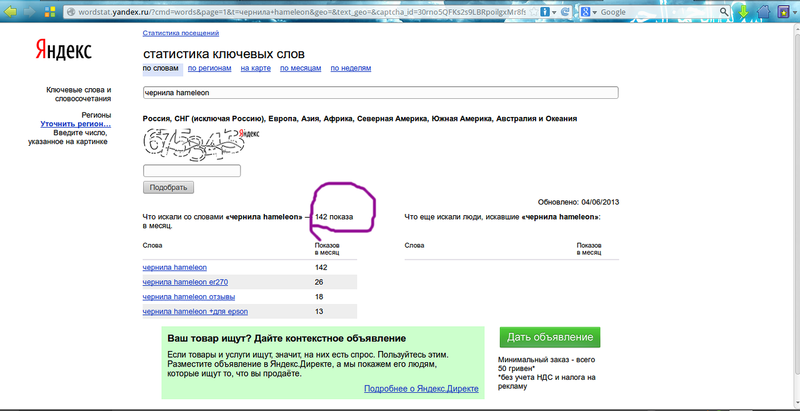Click the value 18 in the results table

tap(319, 297)
